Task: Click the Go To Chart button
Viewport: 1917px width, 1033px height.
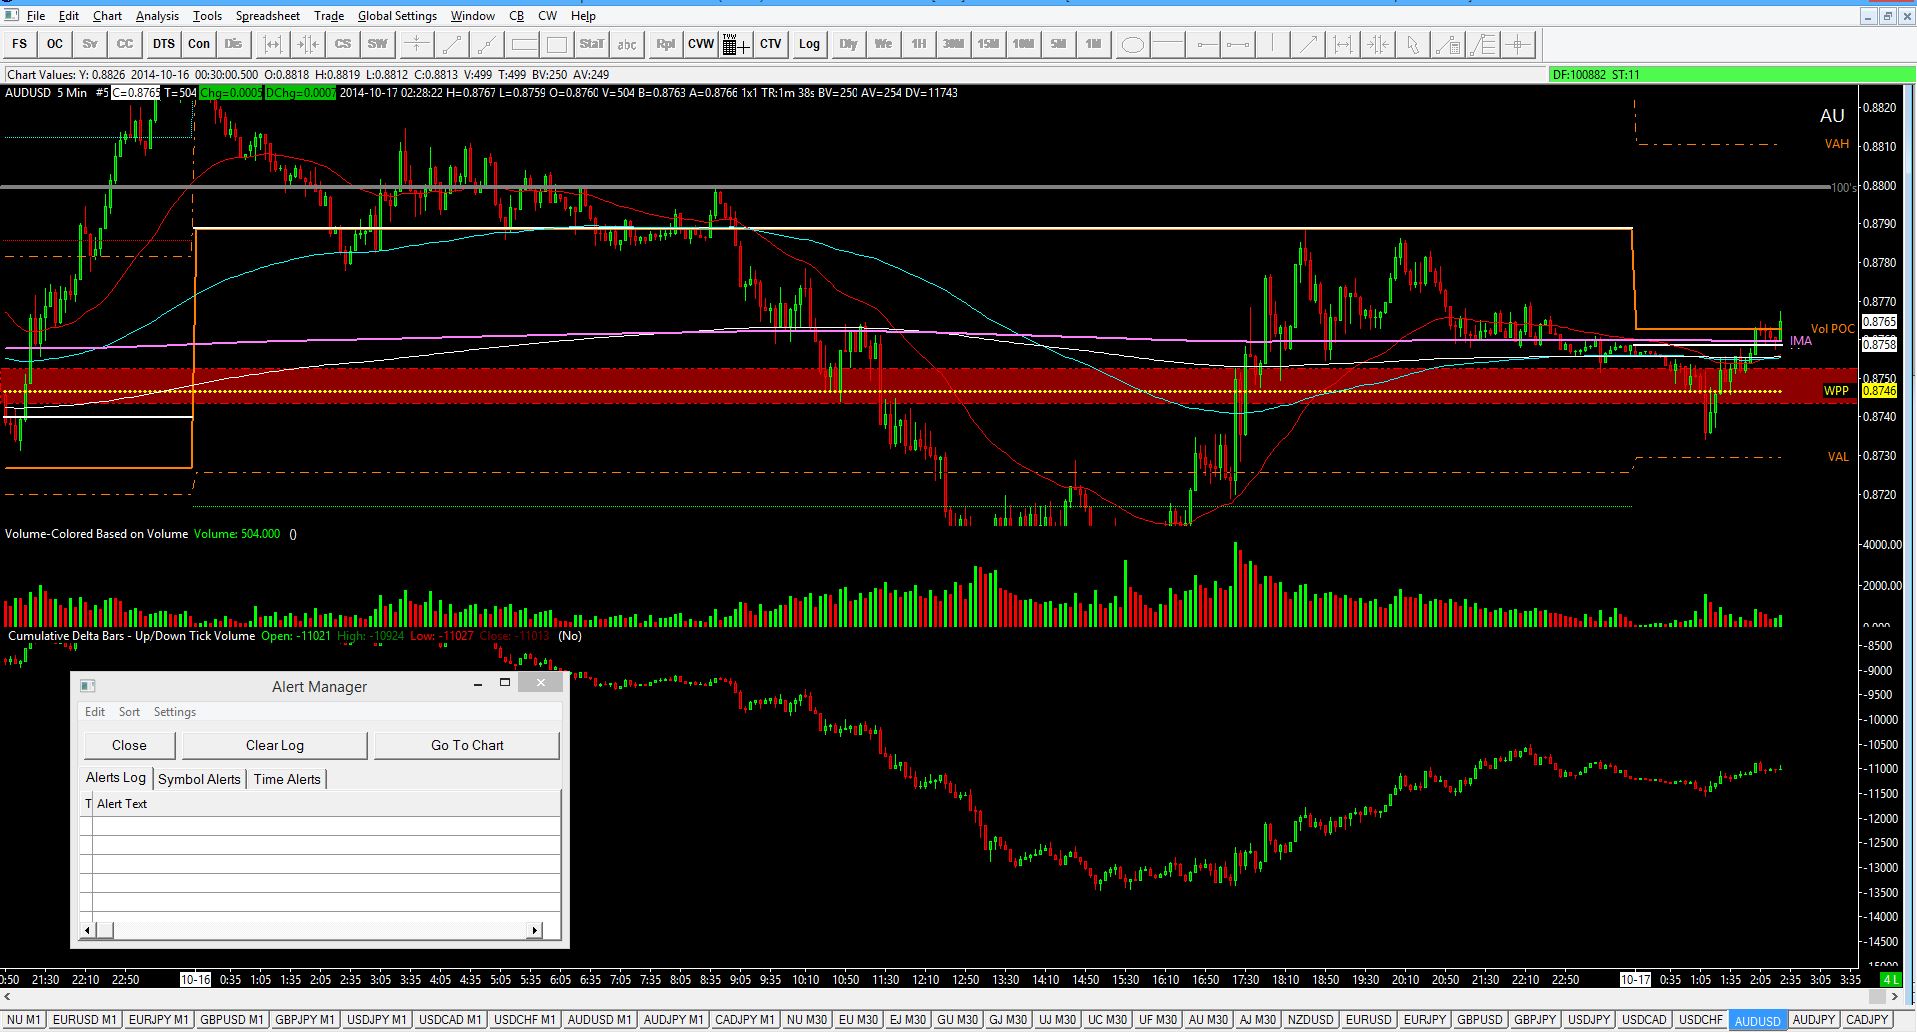Action: [467, 745]
